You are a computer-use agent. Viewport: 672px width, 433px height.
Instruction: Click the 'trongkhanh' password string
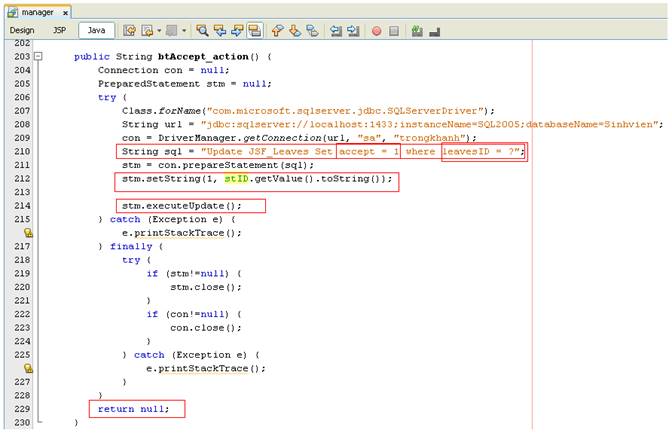point(429,138)
